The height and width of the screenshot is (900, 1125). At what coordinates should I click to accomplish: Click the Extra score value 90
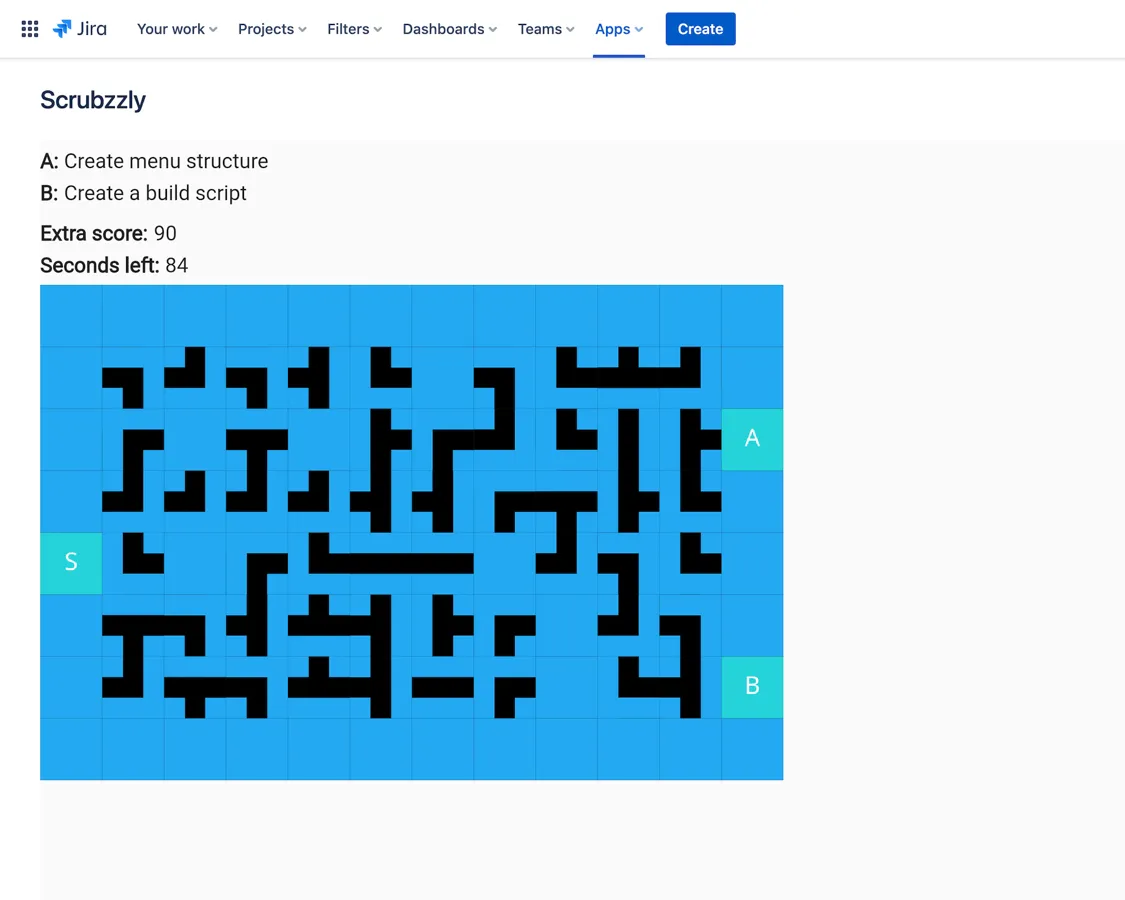tap(165, 233)
